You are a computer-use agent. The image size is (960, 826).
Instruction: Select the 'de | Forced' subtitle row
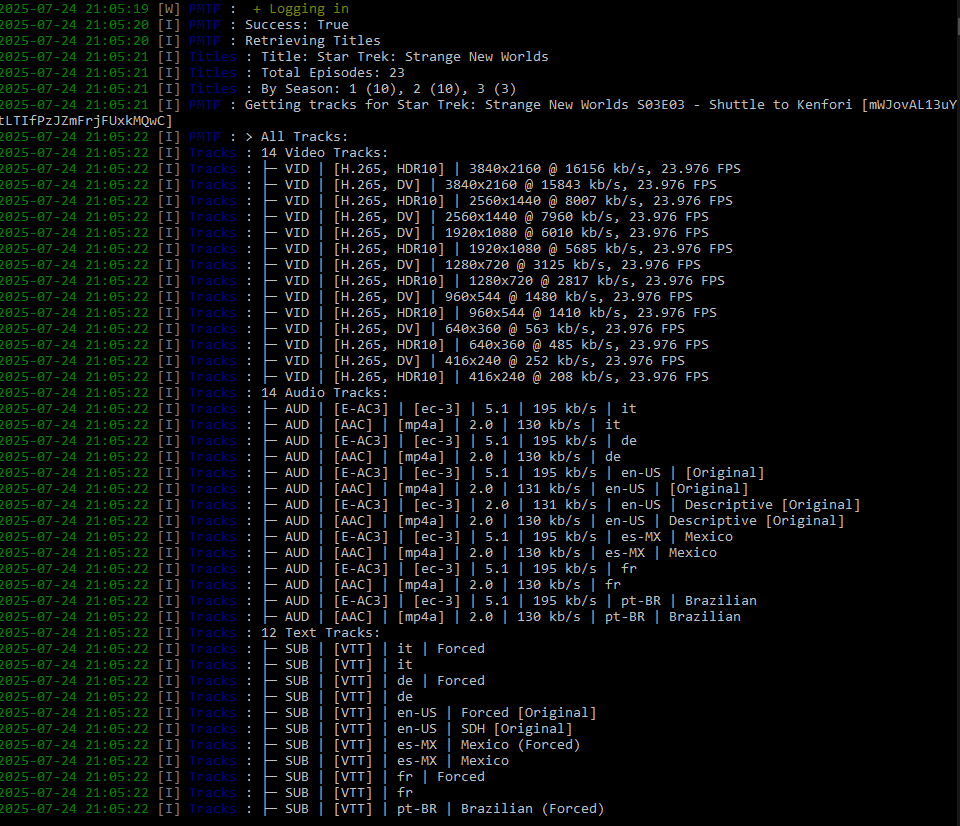click(373, 680)
